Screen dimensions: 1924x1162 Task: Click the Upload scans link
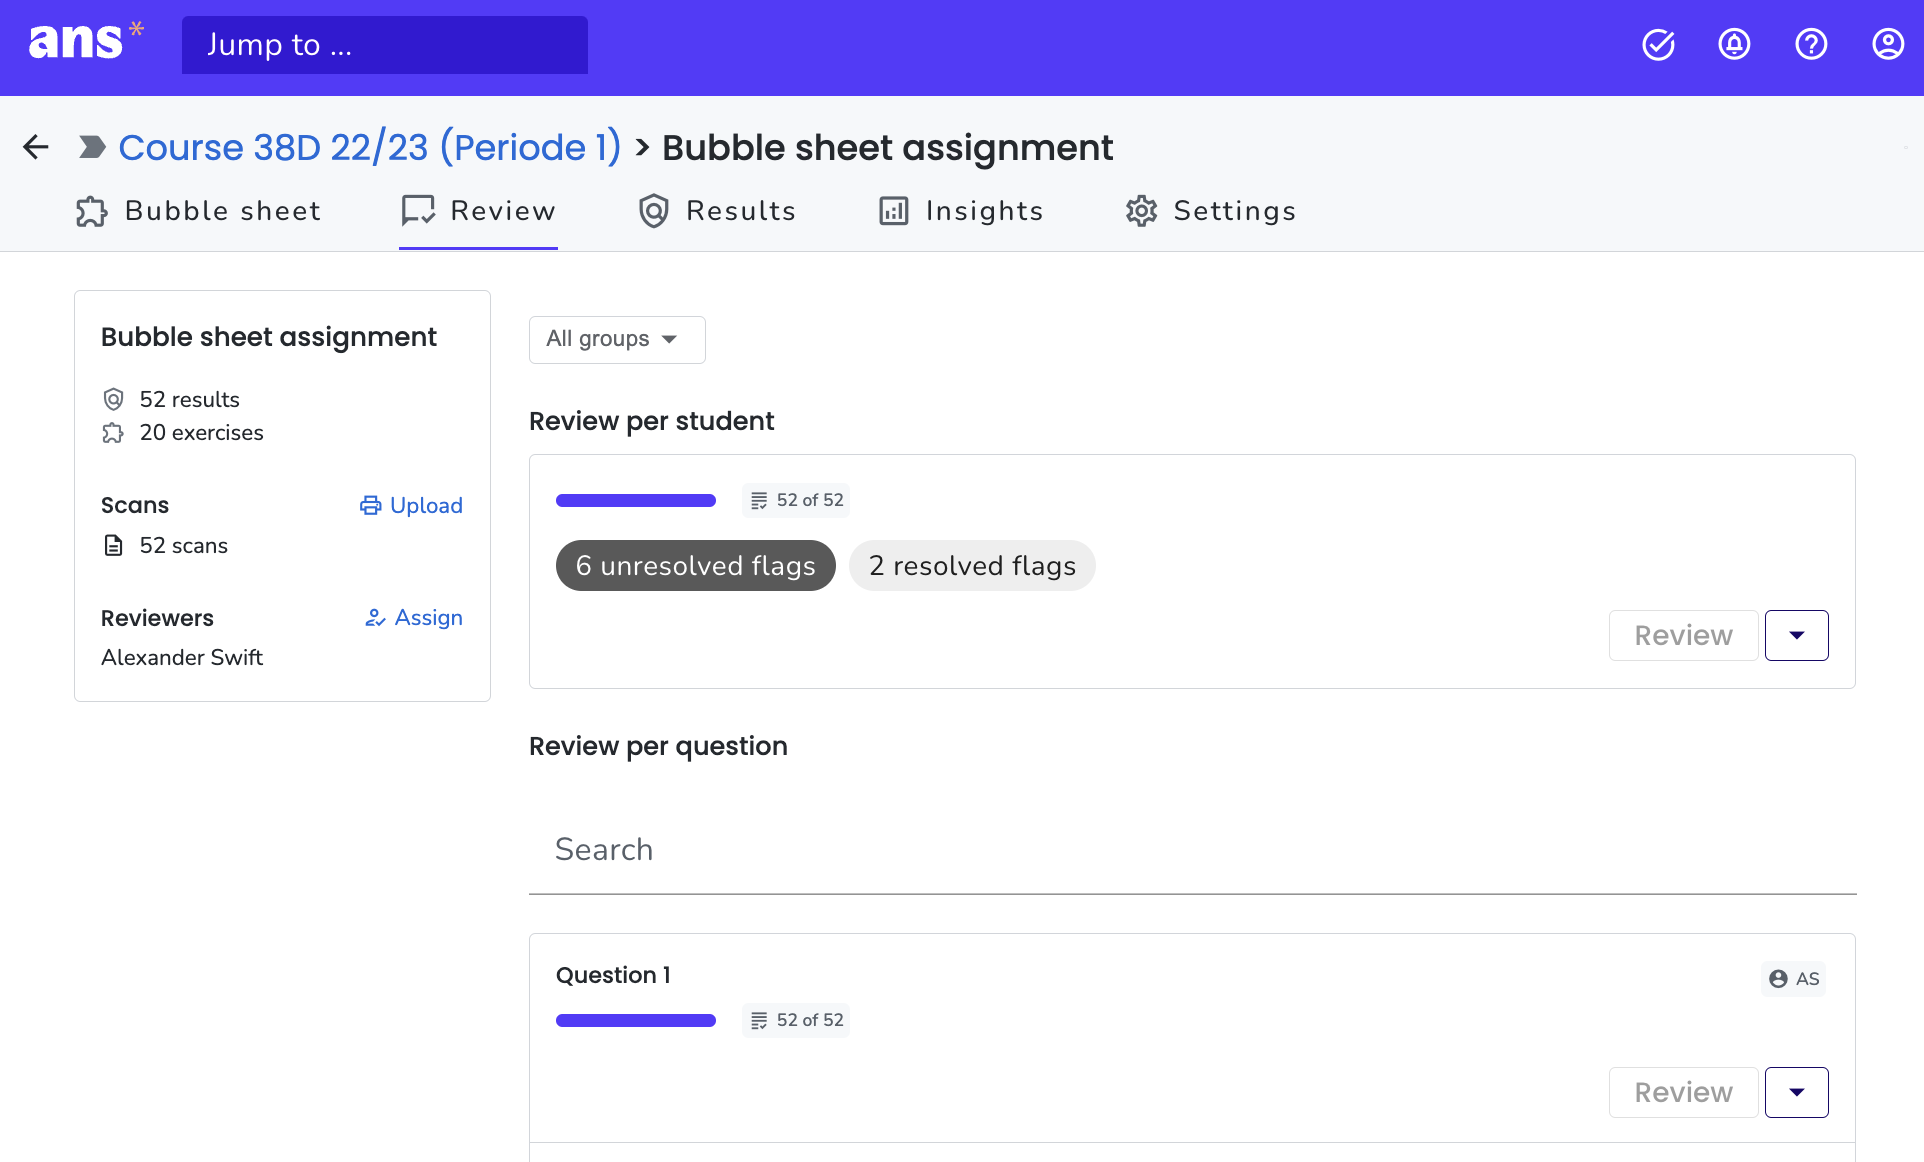(x=411, y=506)
